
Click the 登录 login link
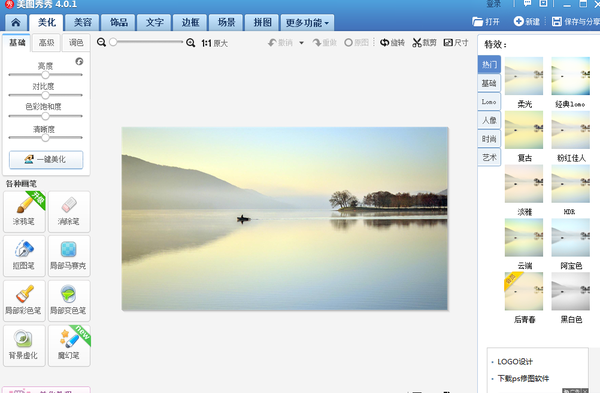tap(494, 4)
